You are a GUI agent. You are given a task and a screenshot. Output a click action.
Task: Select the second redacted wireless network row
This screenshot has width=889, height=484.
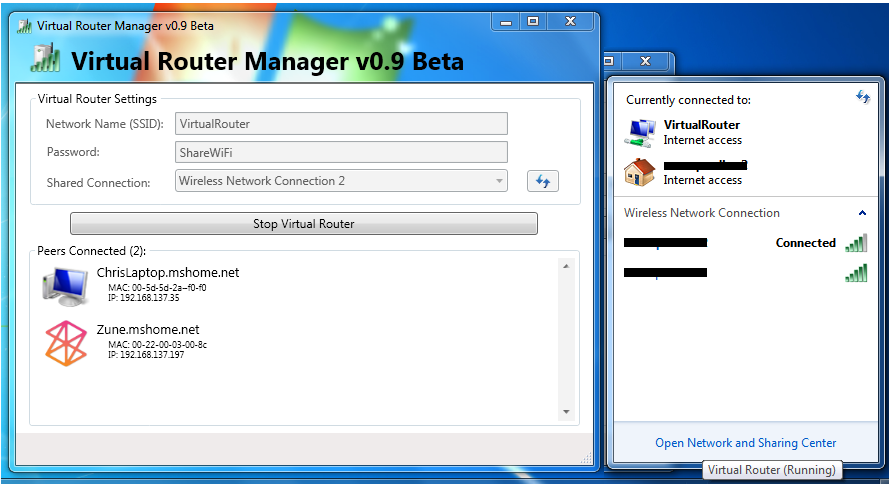(x=746, y=273)
